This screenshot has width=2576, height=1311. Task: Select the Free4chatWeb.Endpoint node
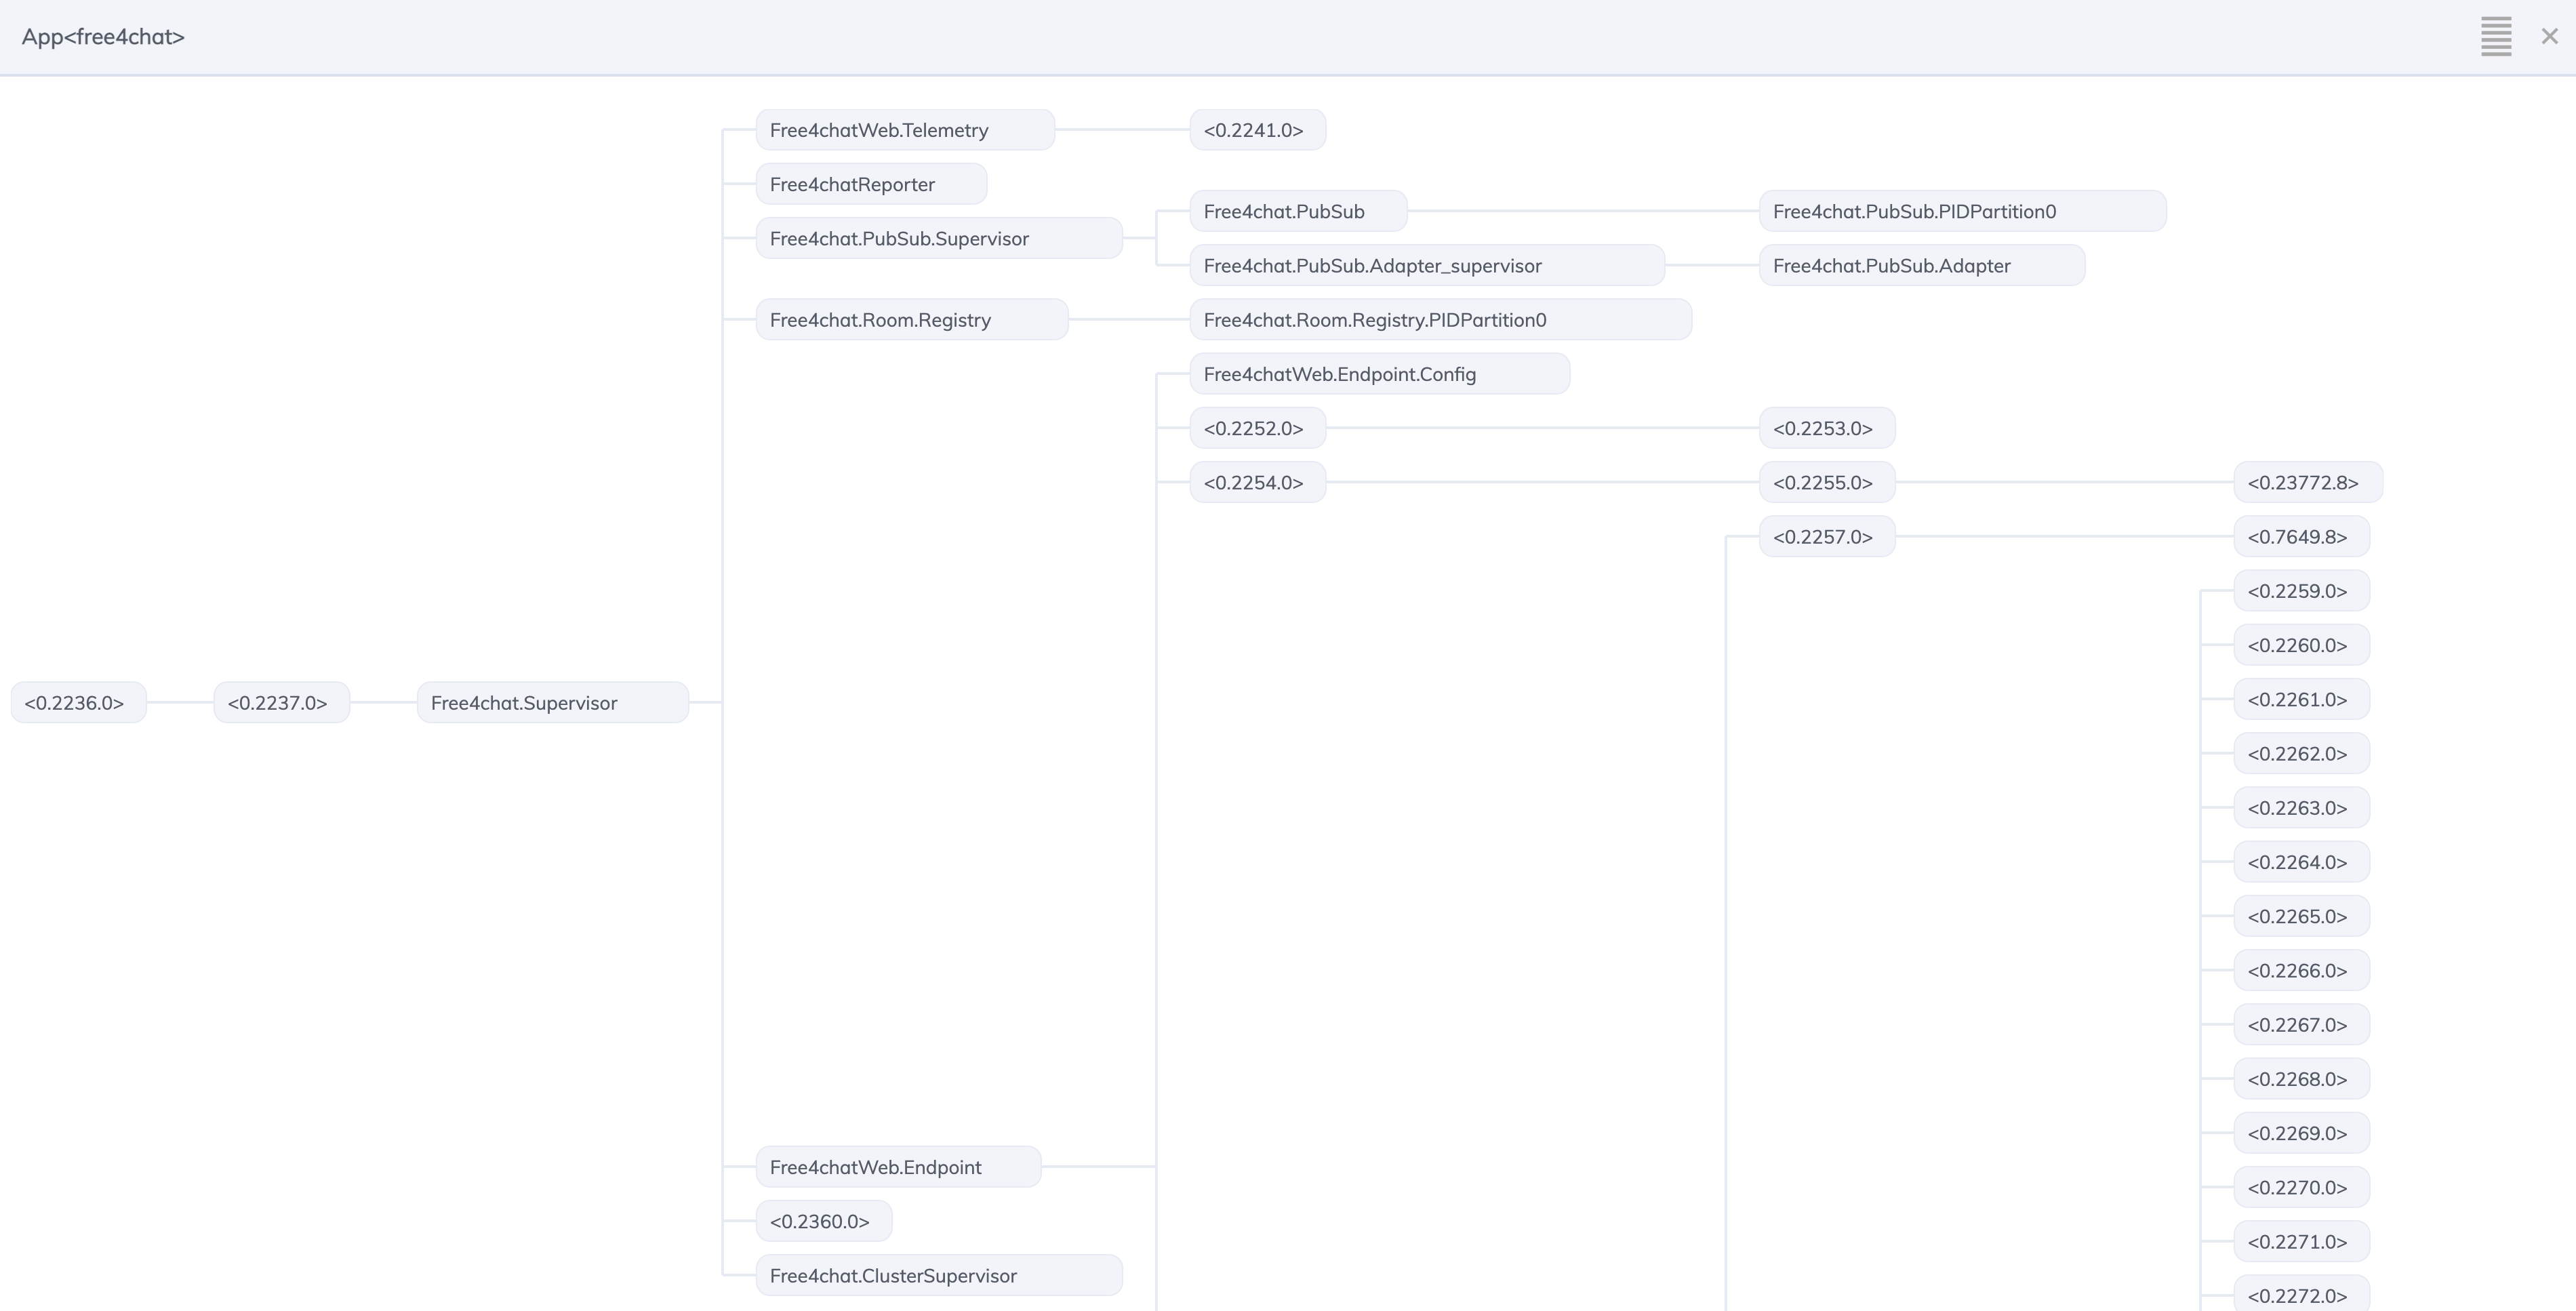click(x=897, y=1167)
